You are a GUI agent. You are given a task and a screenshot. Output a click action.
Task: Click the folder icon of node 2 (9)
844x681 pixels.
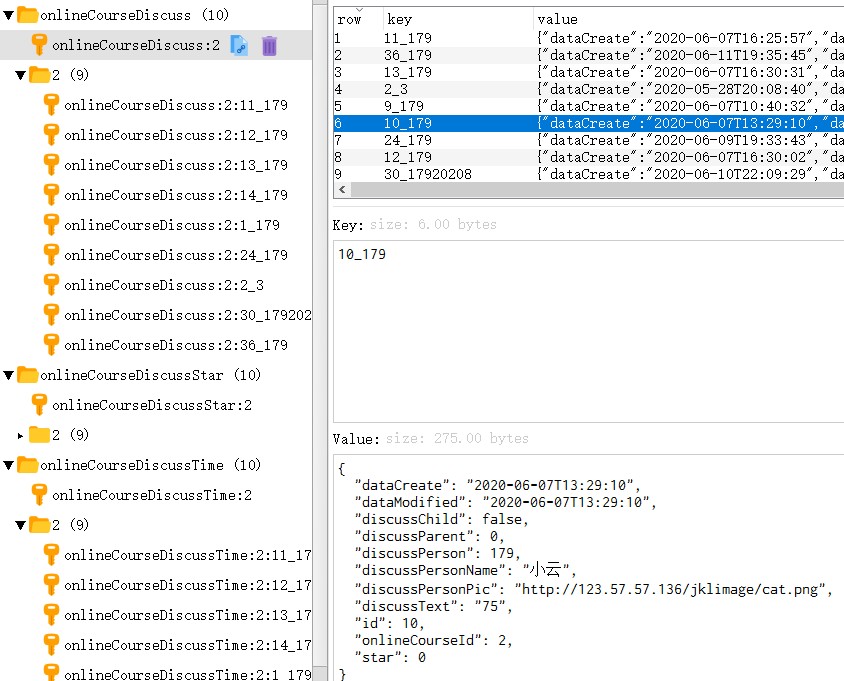(37, 75)
